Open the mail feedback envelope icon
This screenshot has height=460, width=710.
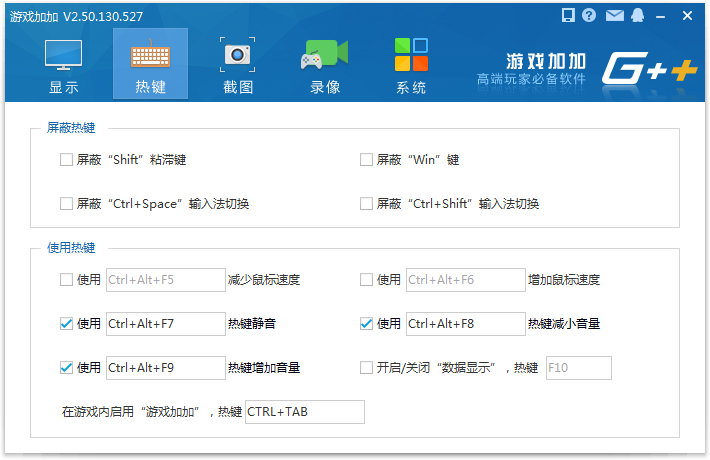[x=613, y=16]
